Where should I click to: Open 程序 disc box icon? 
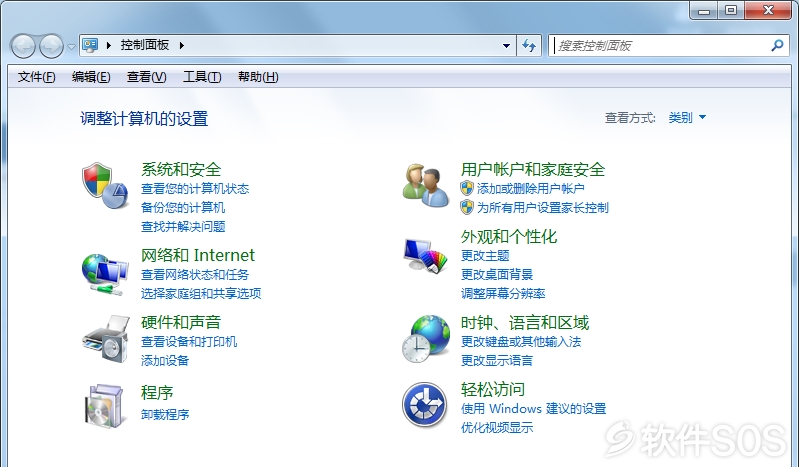(104, 406)
